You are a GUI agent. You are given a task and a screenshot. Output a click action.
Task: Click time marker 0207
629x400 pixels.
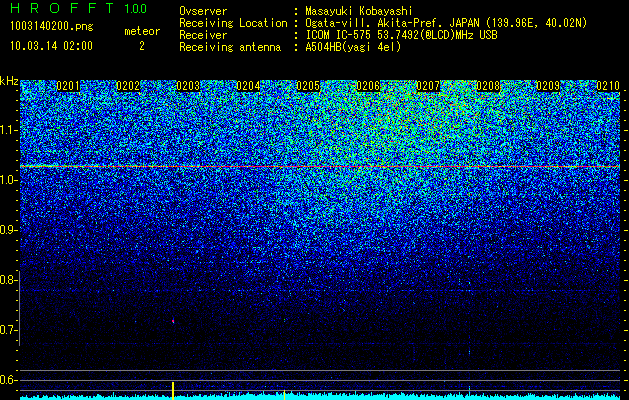tap(428, 86)
